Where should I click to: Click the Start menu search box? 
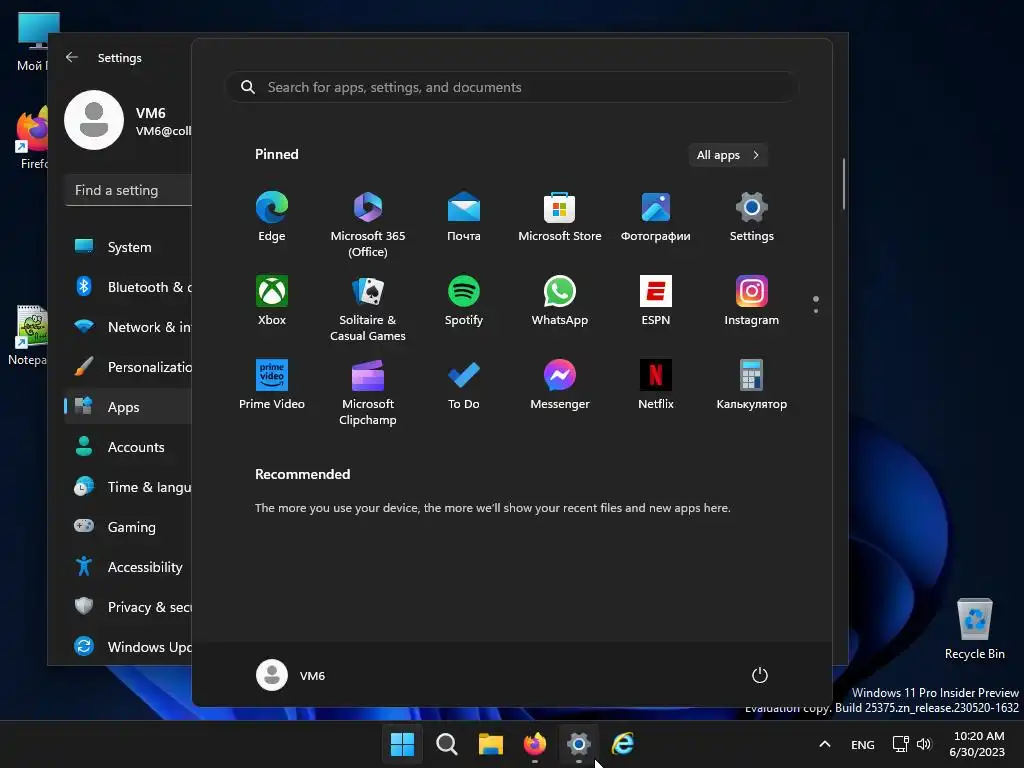click(x=511, y=88)
